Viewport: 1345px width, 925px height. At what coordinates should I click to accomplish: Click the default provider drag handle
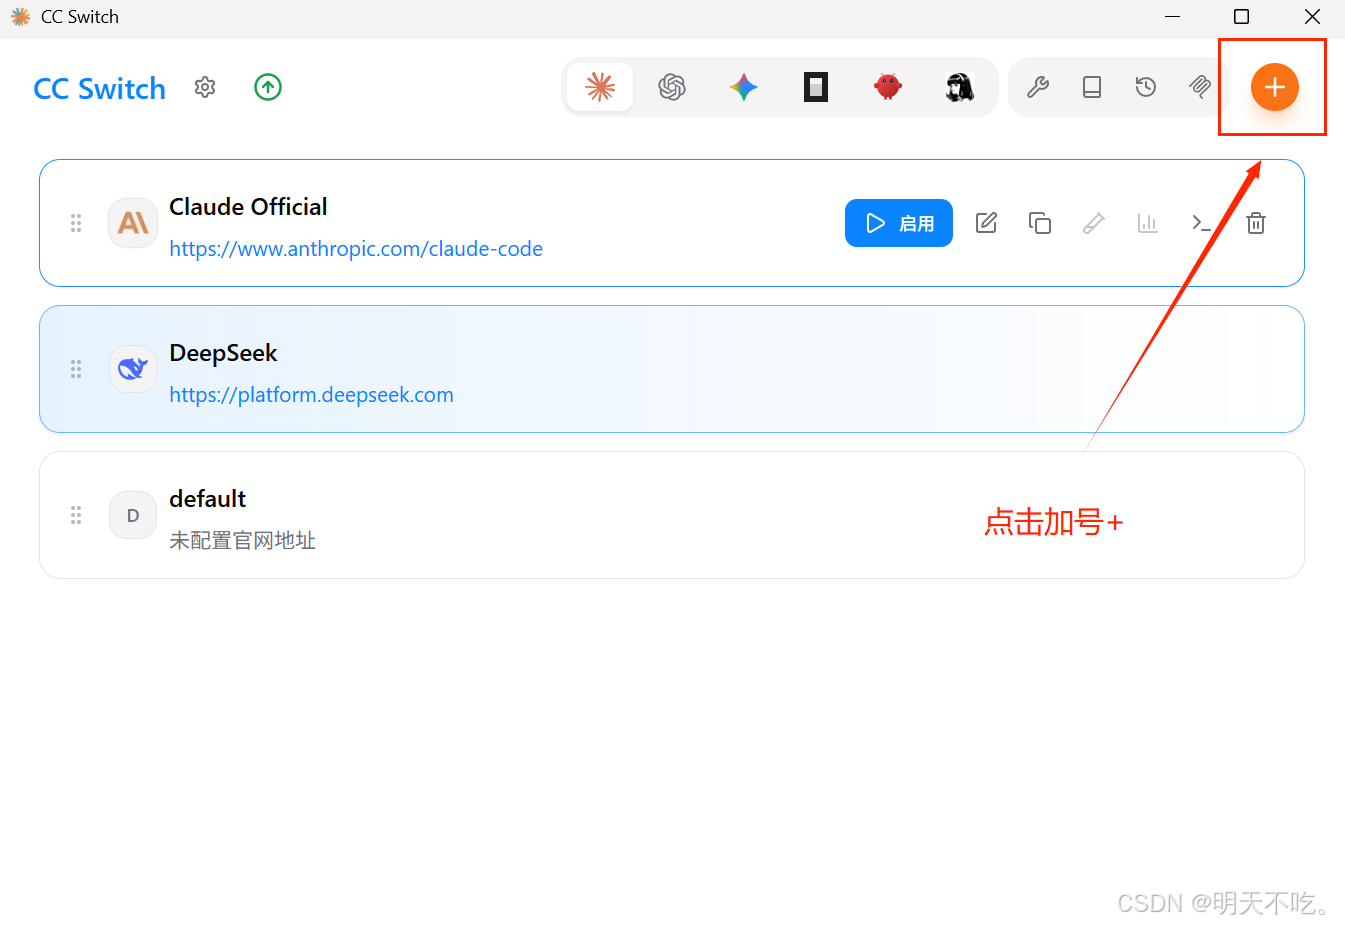coord(76,515)
